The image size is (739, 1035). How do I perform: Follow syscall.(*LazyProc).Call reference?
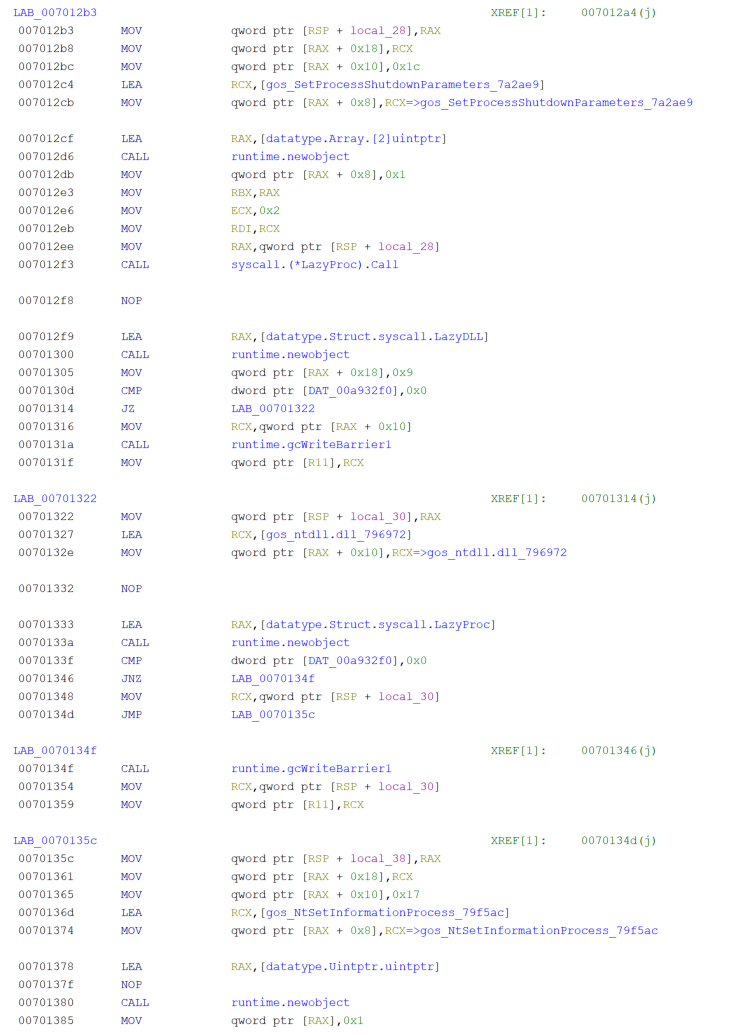point(315,265)
